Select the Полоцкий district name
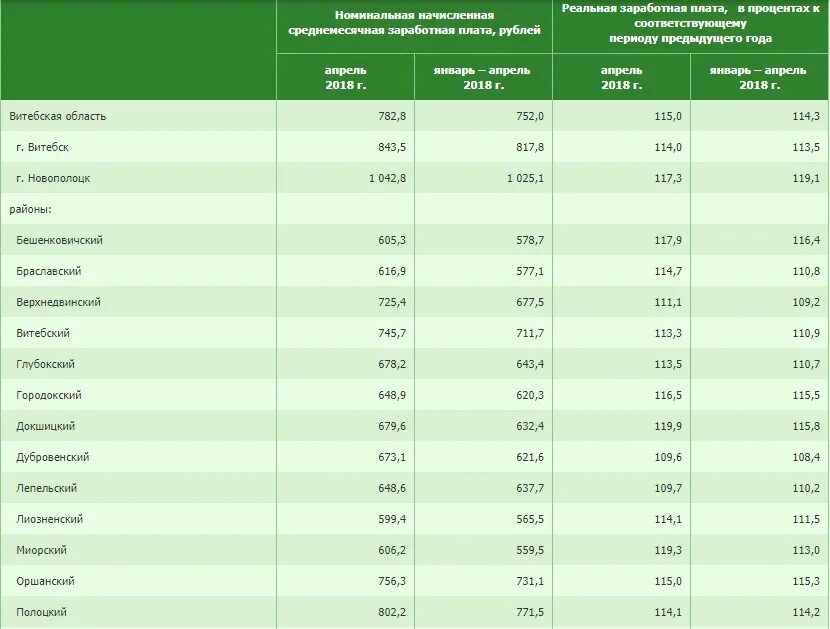Image resolution: width=830 pixels, height=629 pixels. [x=41, y=612]
